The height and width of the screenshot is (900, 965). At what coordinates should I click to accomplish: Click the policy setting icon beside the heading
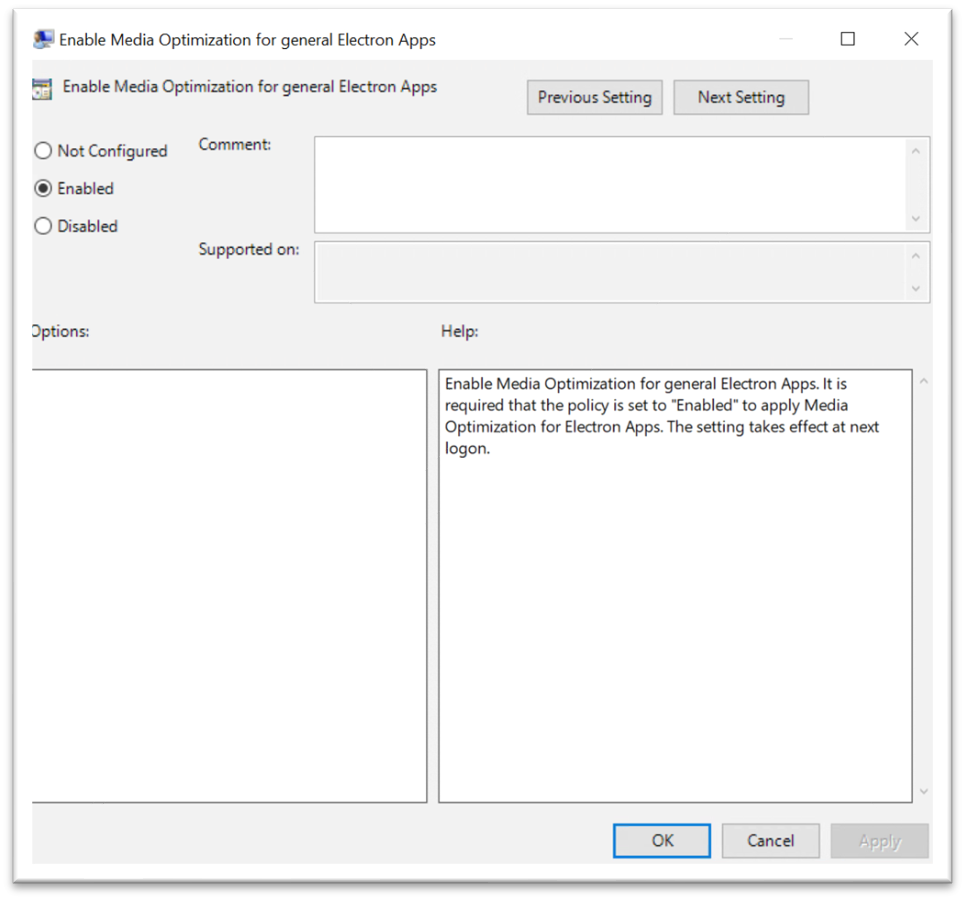coord(42,88)
